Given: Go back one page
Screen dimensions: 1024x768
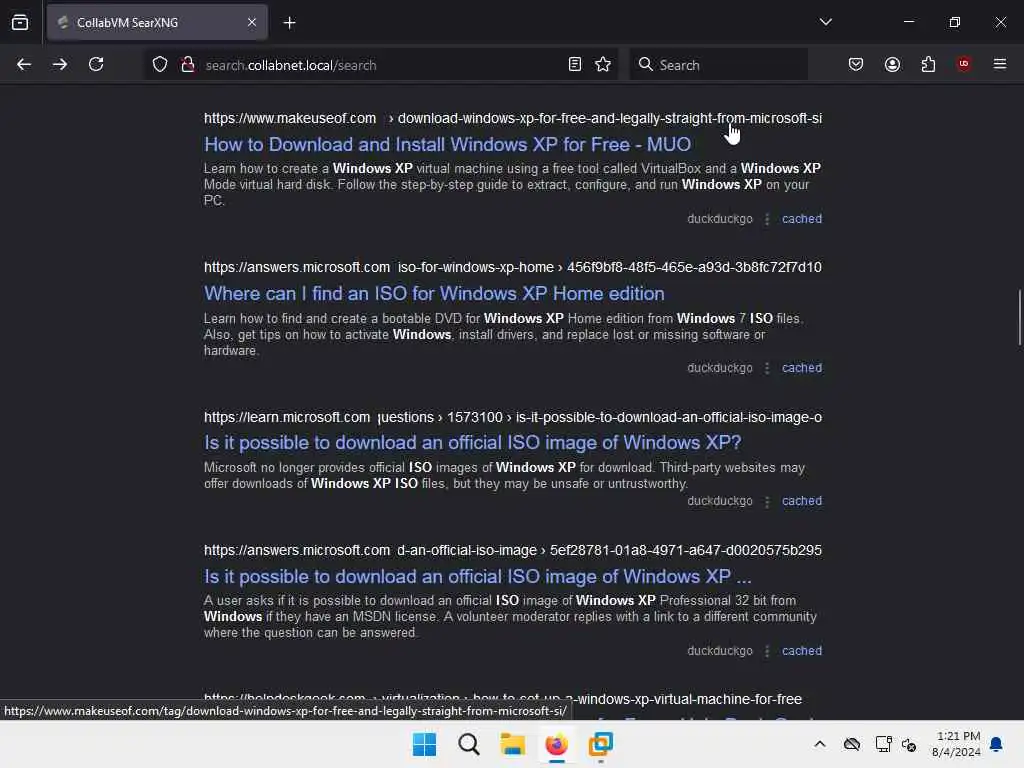Looking at the screenshot, I should click(24, 65).
